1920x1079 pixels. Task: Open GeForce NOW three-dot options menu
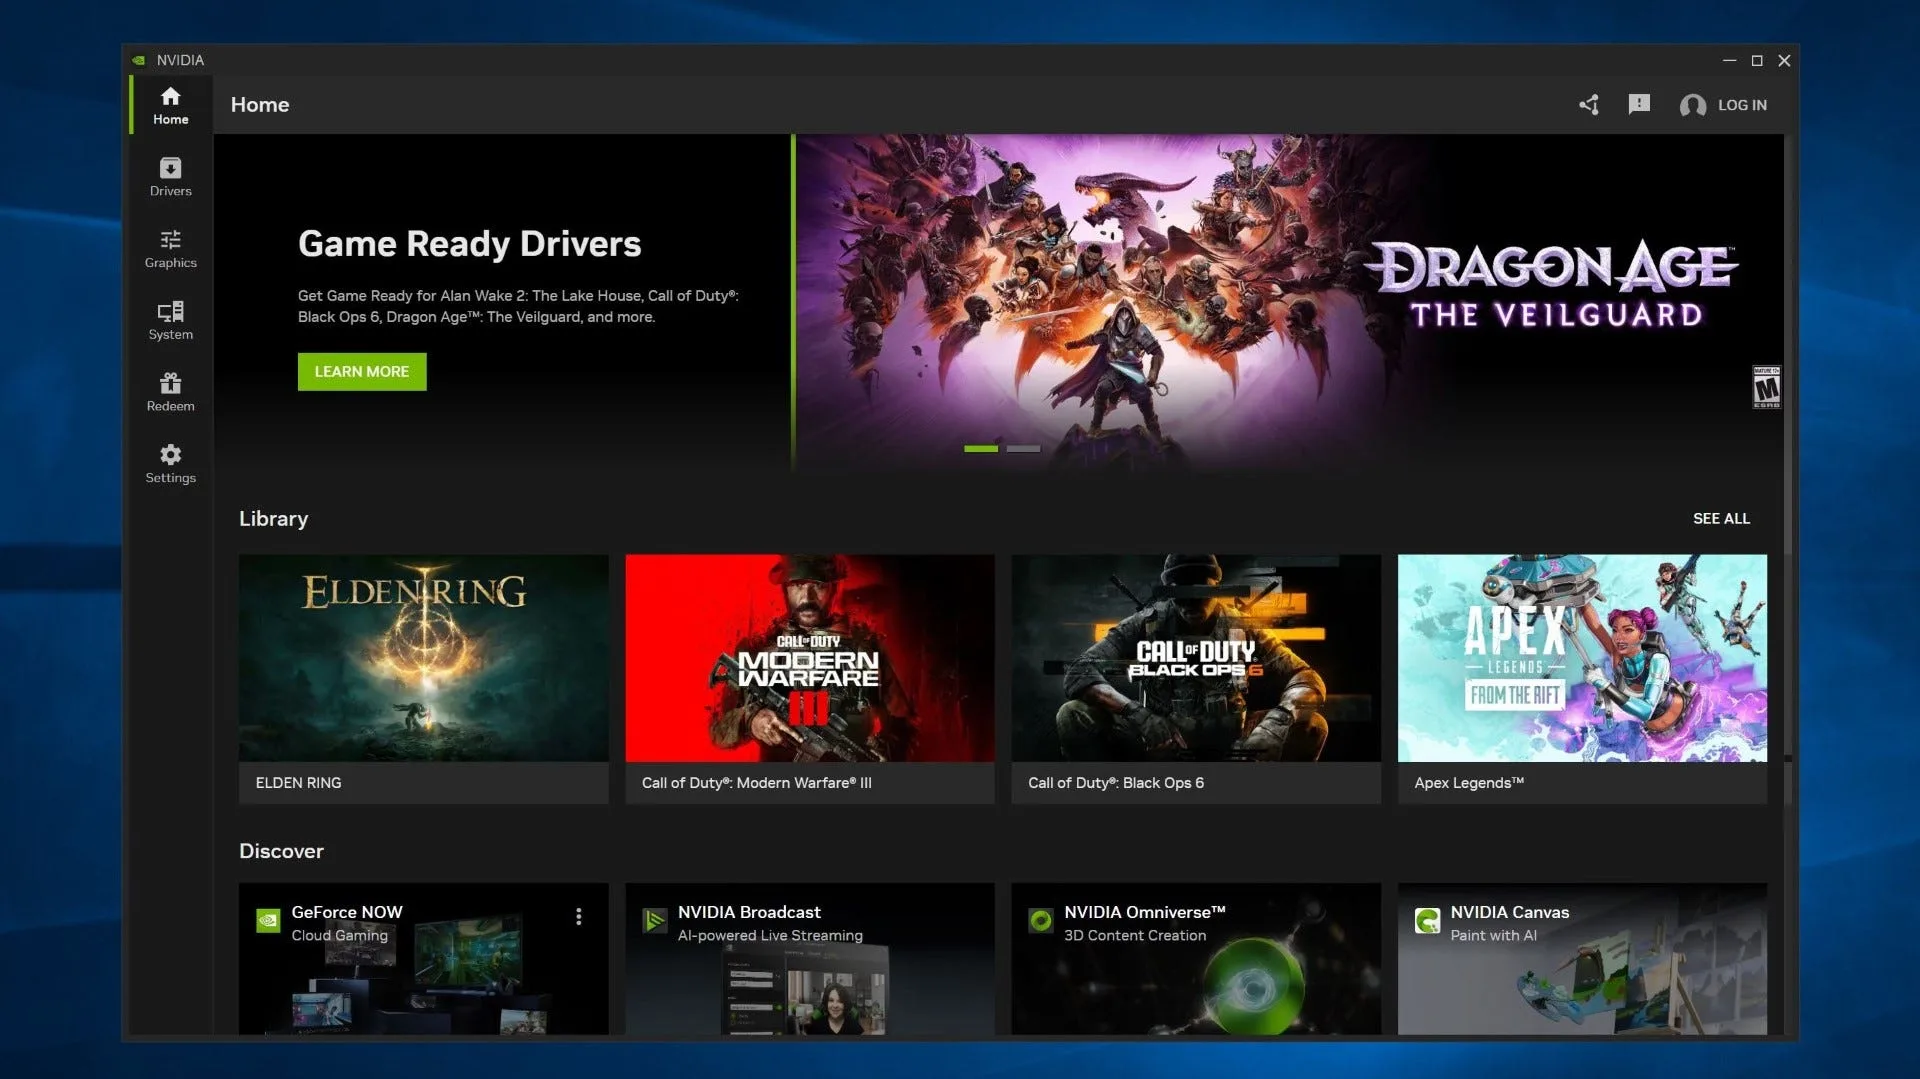(578, 917)
